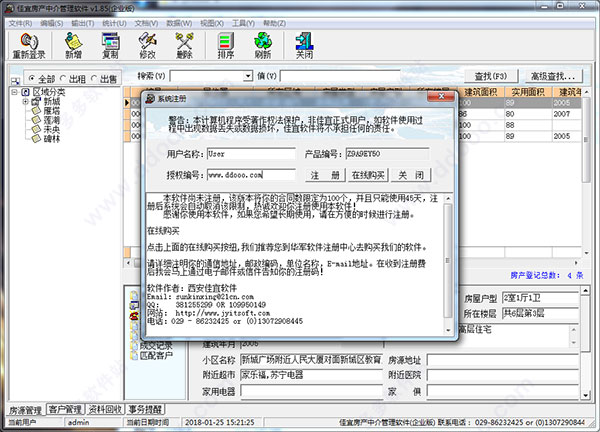Click the 房源地址 input field
This screenshot has width=600, height=432.
point(502,360)
